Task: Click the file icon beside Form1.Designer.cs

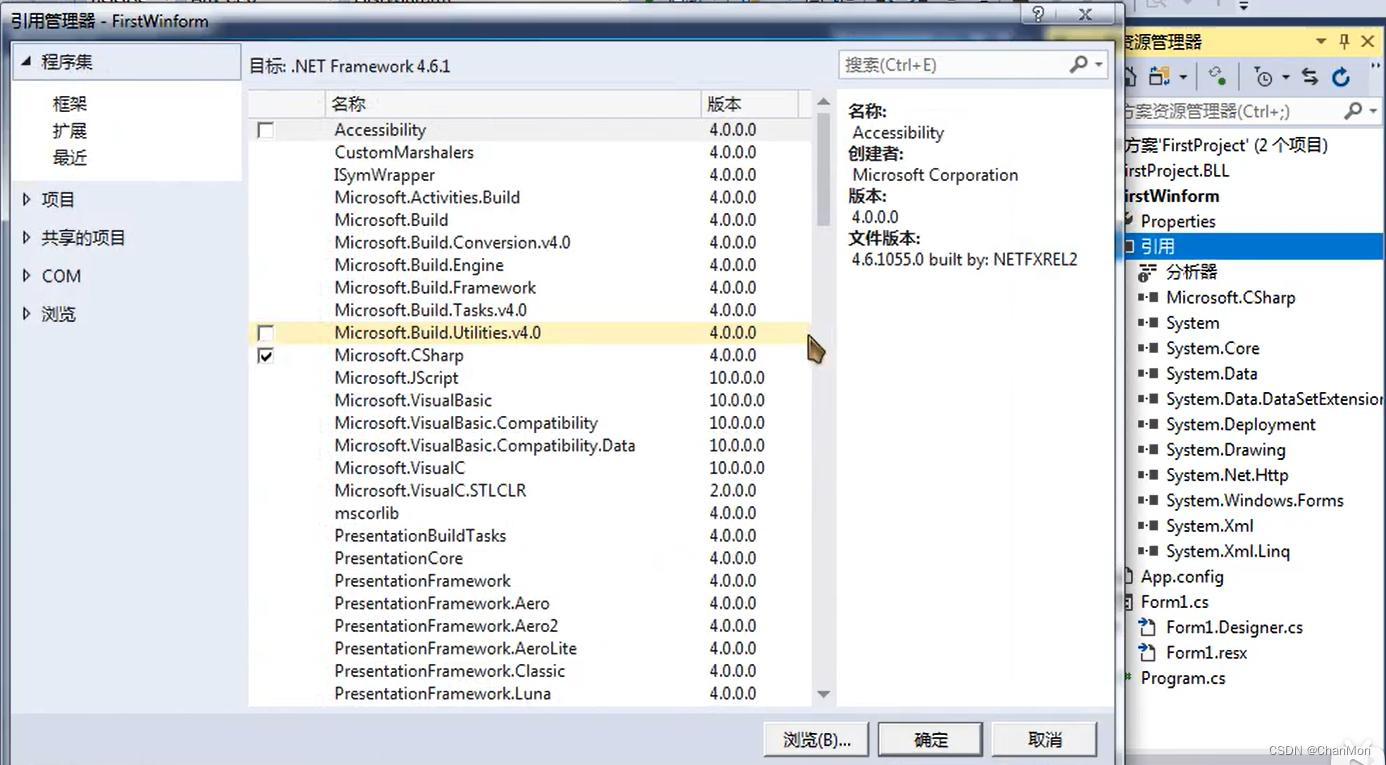Action: pyautogui.click(x=1149, y=627)
